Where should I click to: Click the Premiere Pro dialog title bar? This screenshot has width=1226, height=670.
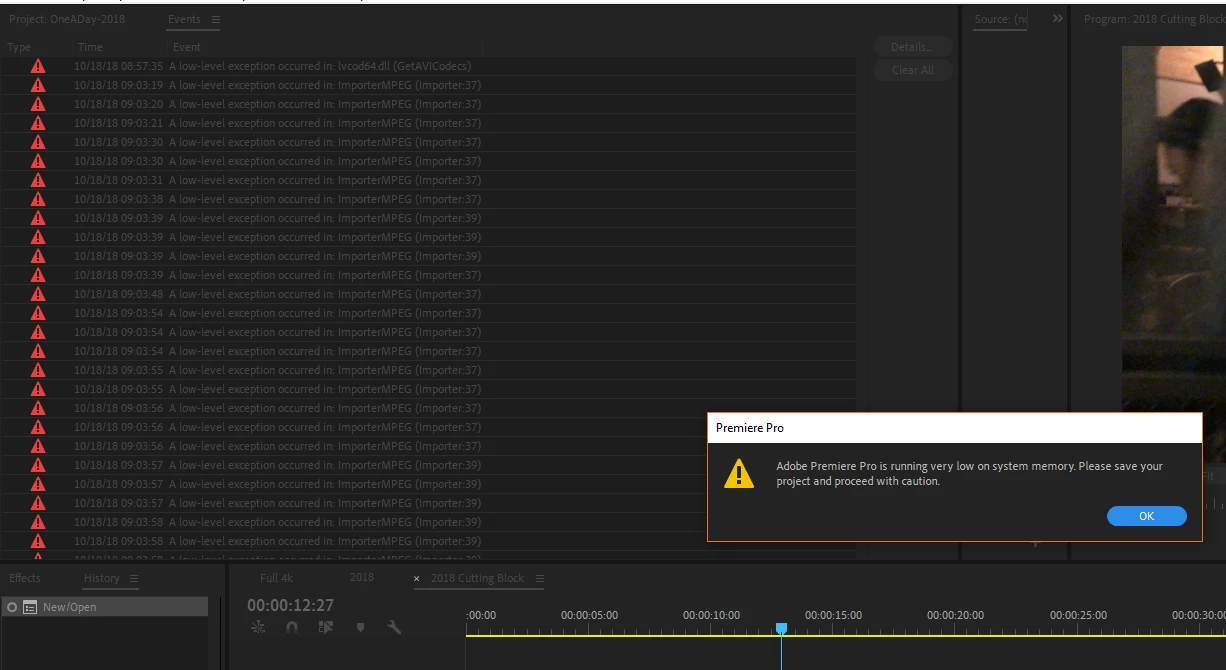click(x=955, y=428)
